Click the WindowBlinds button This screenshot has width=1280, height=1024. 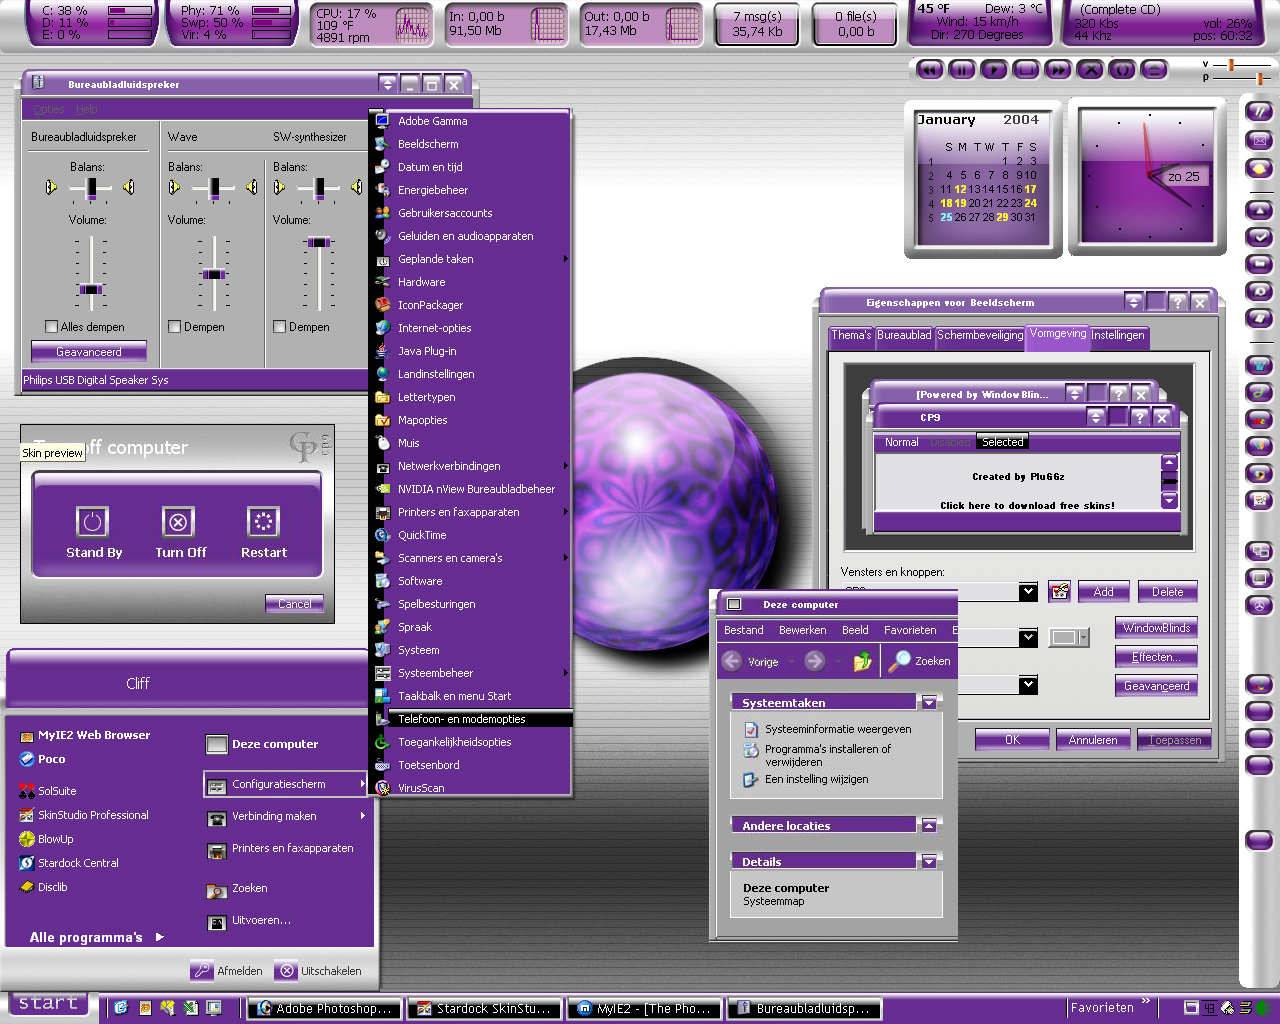[x=1156, y=628]
